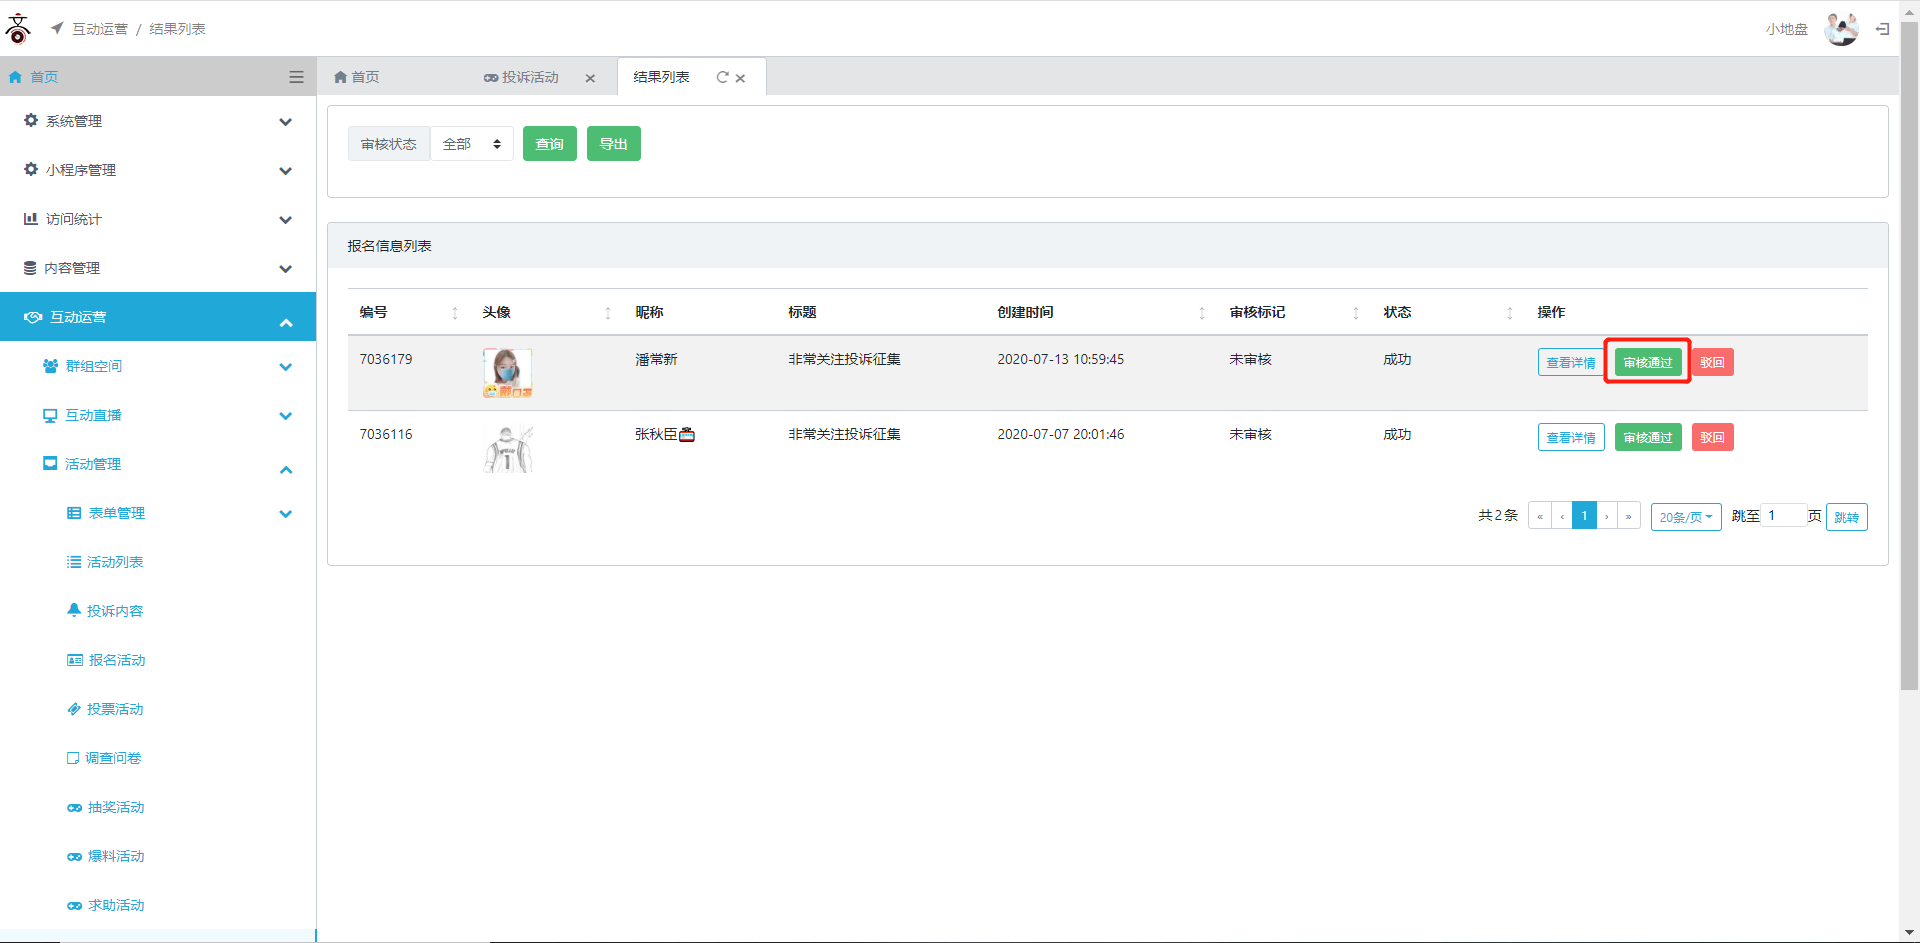Click the logout icon at top right

1882,29
